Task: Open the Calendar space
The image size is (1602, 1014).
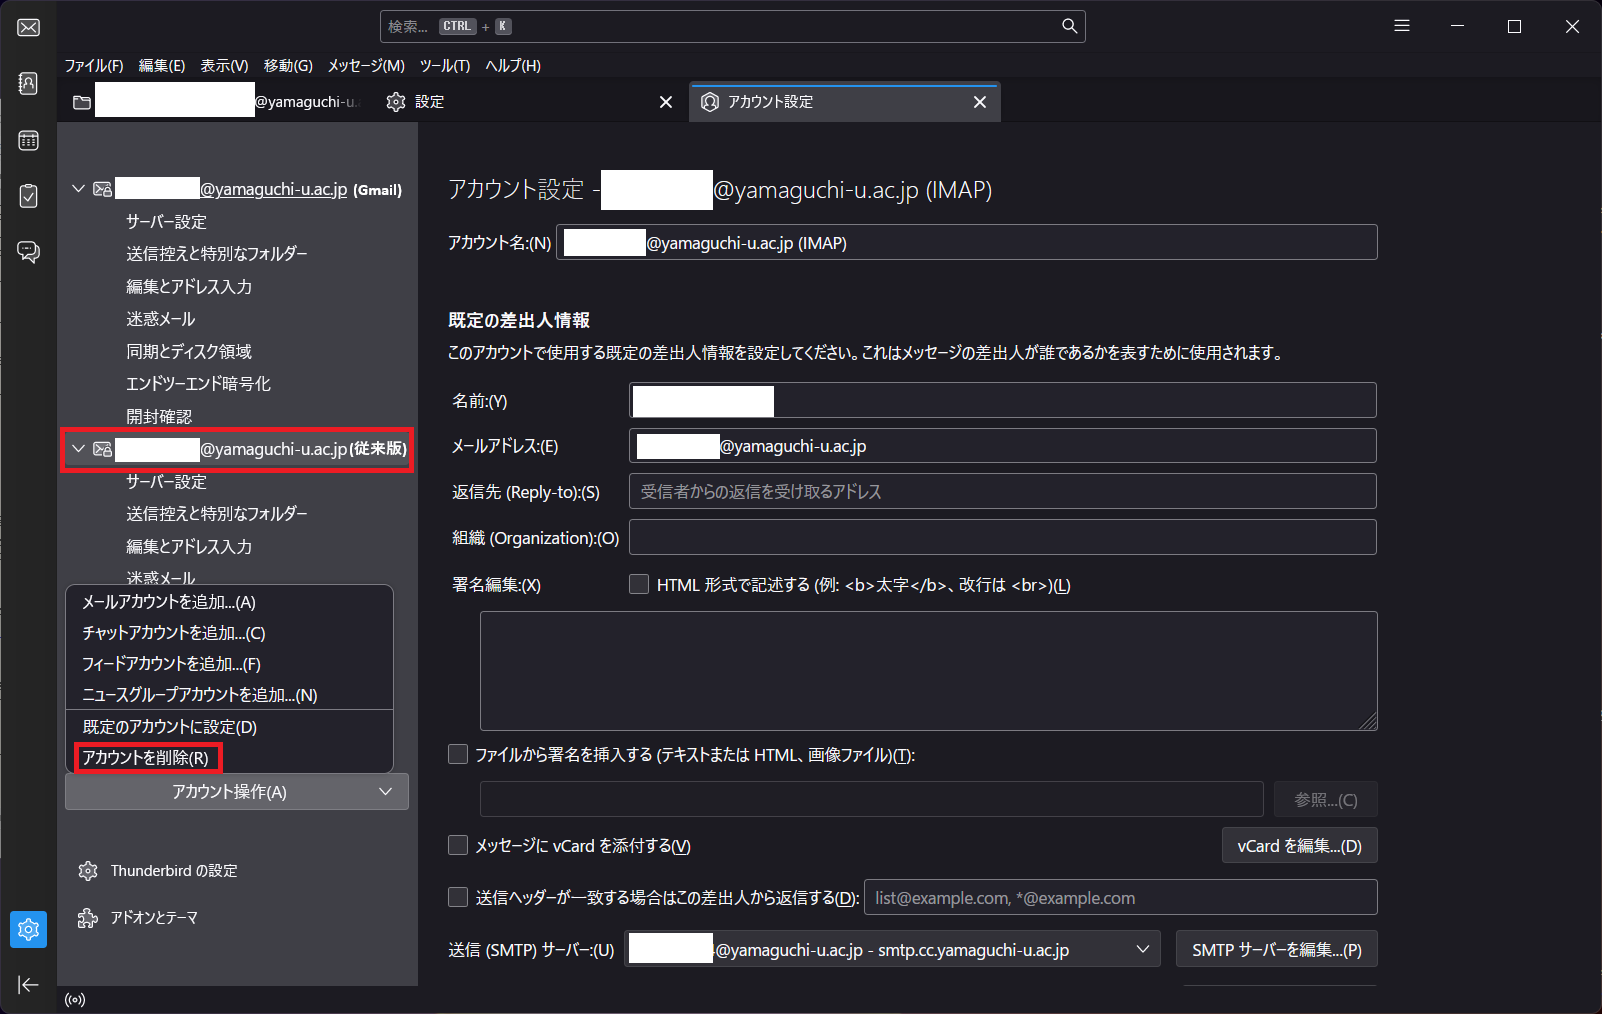Action: [29, 140]
